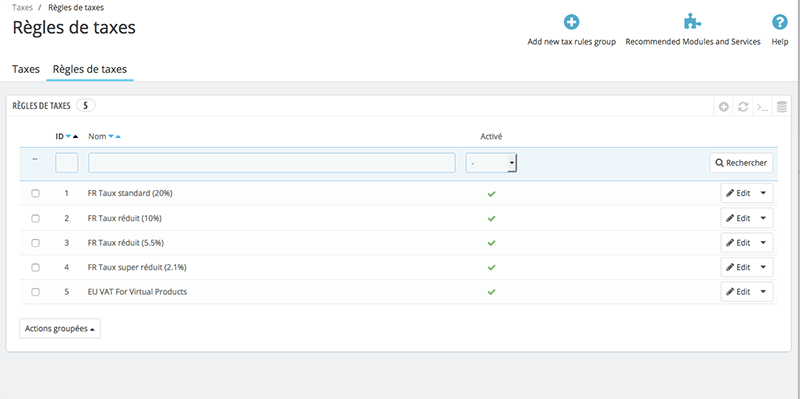Click the Taxes breadcrumb link

(x=22, y=8)
